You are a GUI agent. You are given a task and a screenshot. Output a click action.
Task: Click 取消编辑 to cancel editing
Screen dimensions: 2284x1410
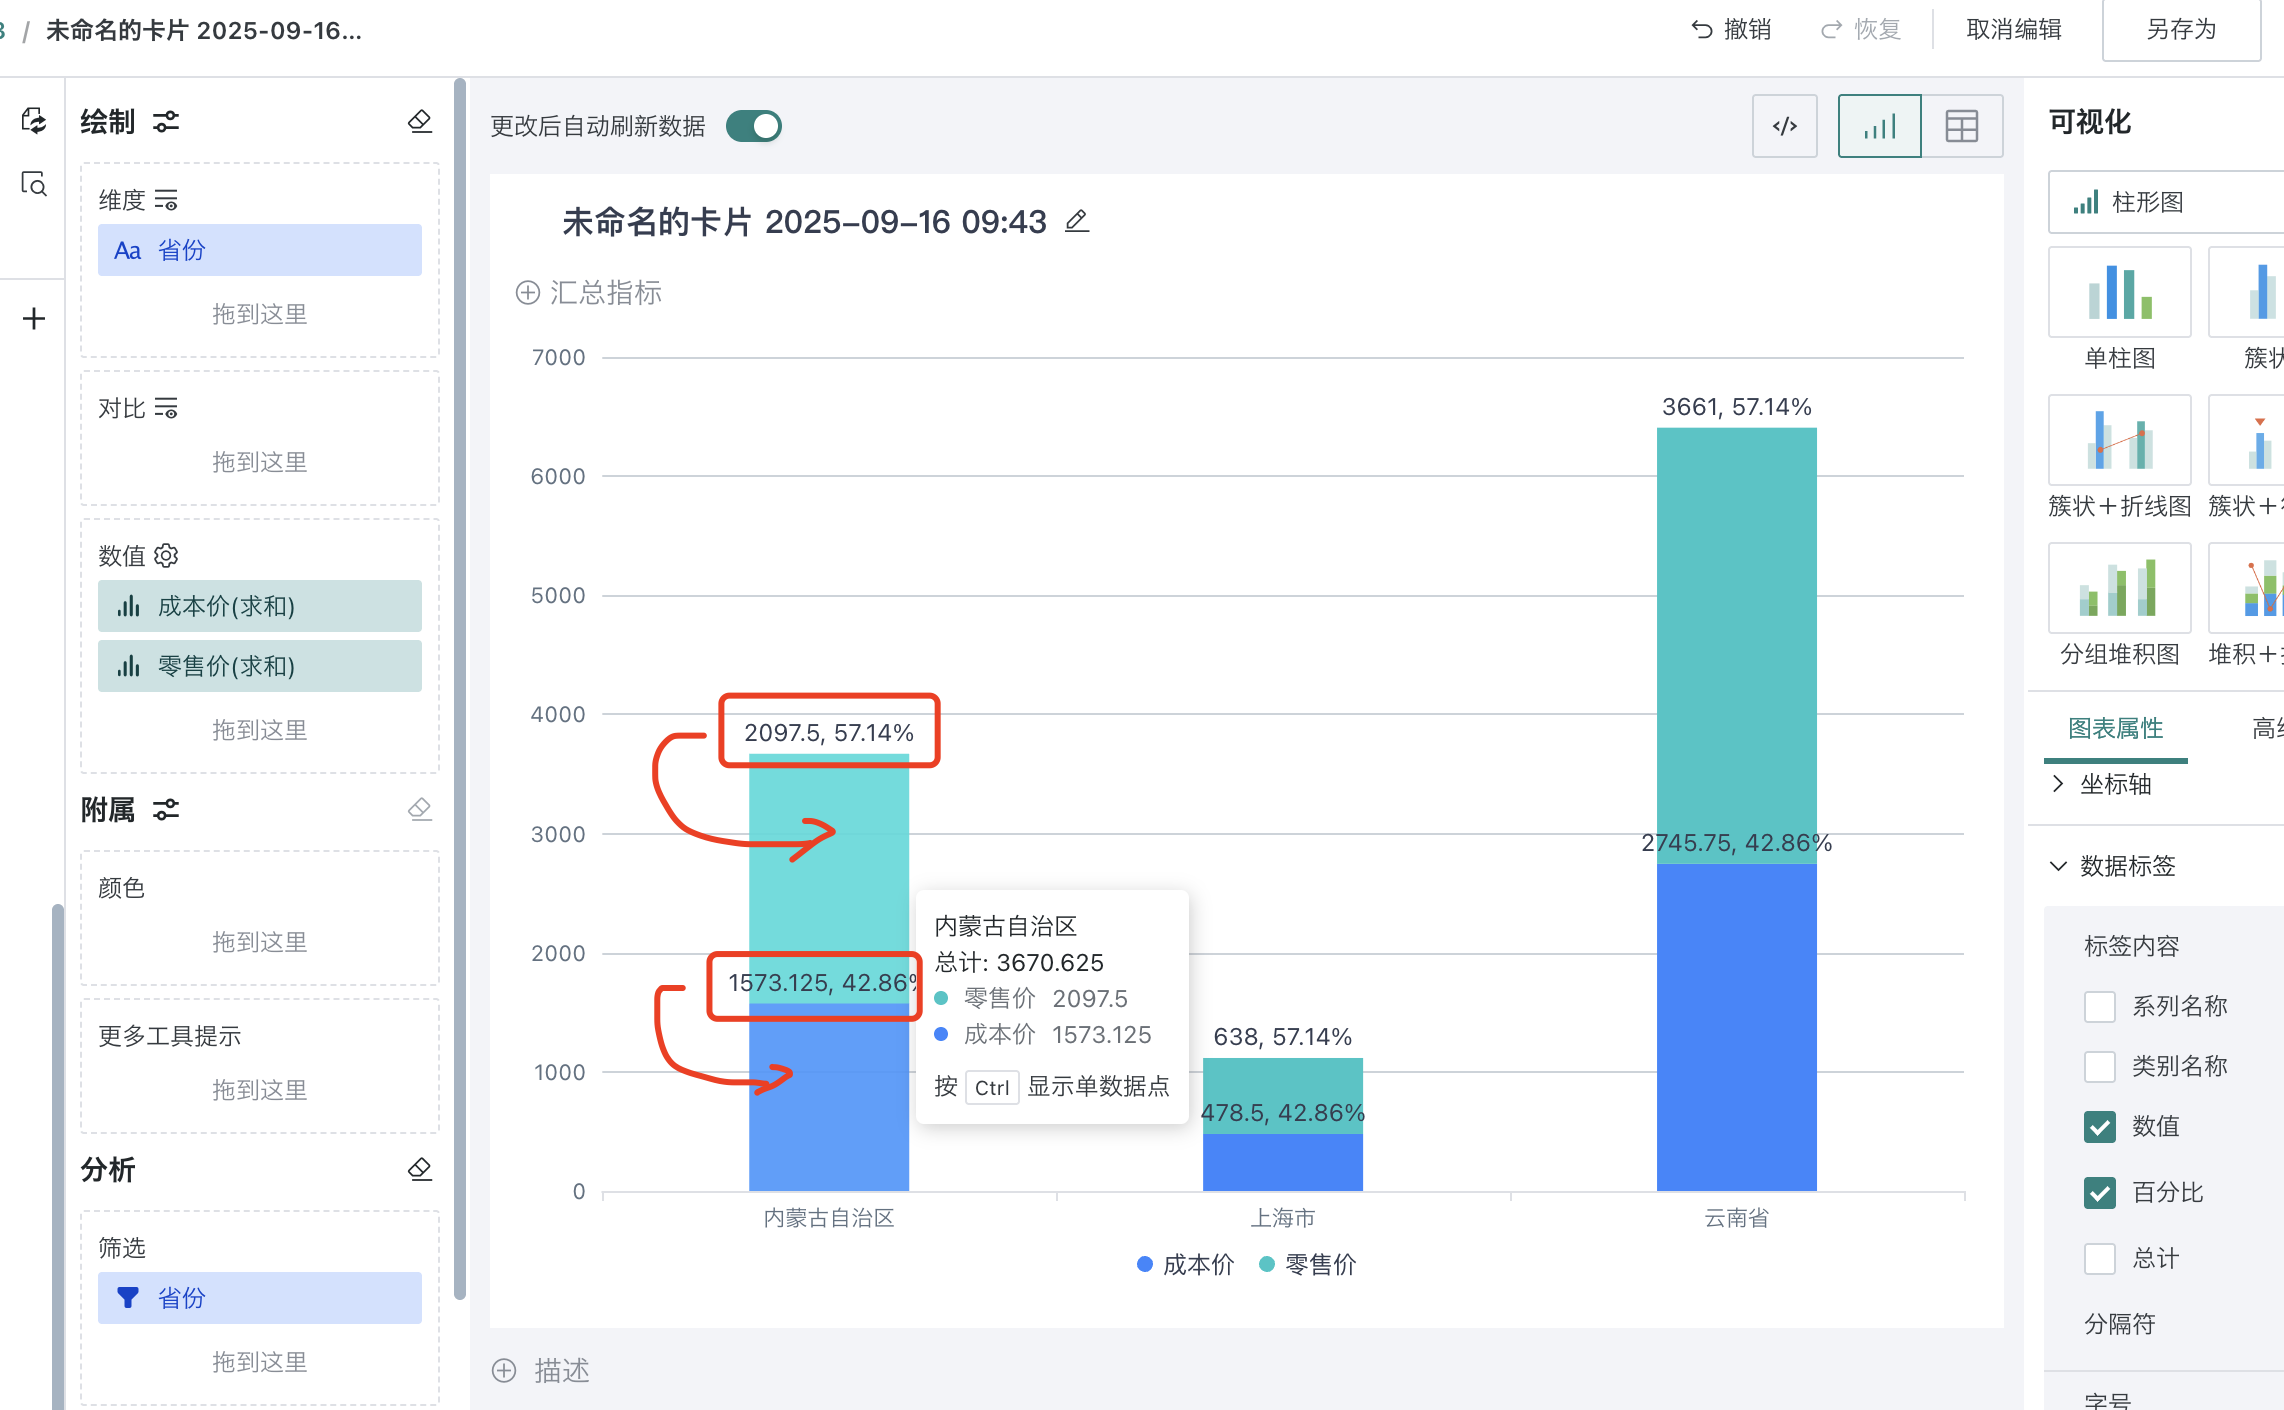point(2014,30)
